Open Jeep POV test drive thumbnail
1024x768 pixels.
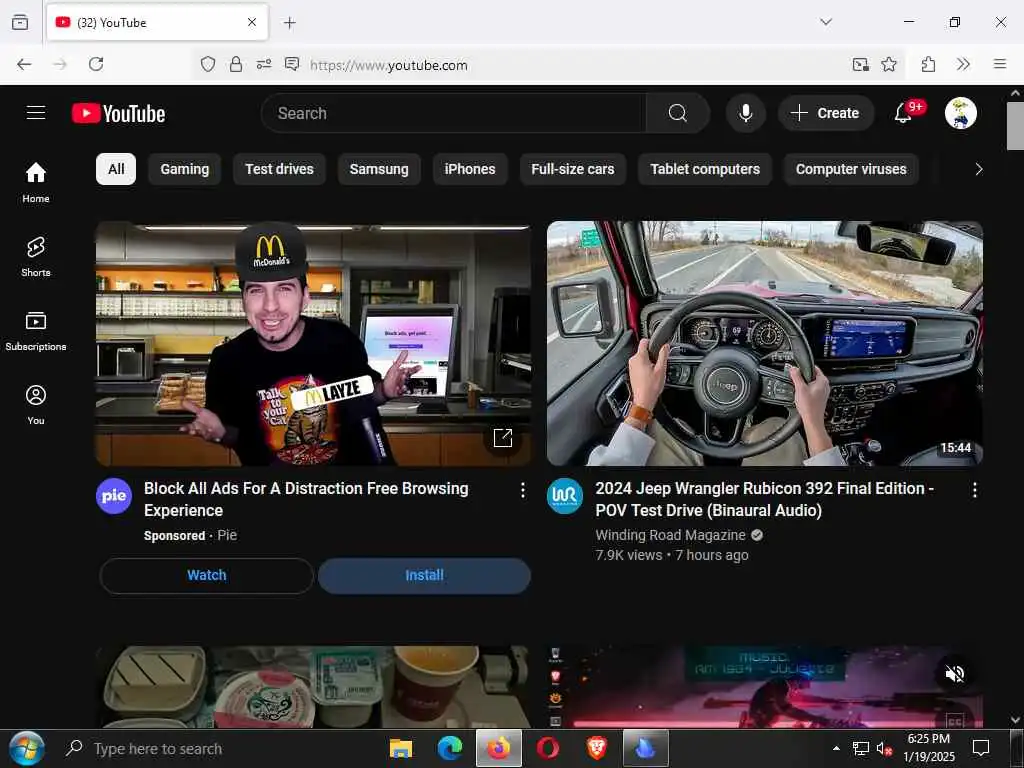[765, 344]
